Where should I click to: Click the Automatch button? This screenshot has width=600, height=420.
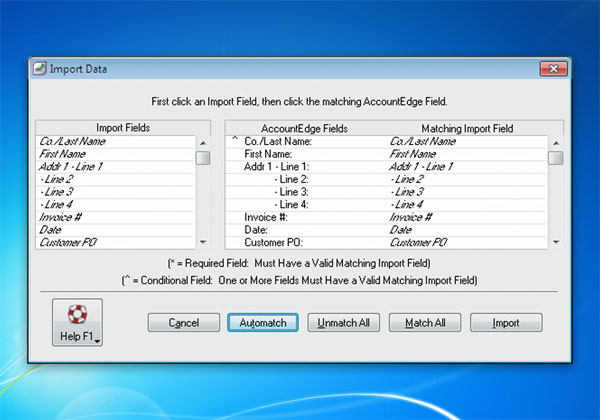point(263,322)
